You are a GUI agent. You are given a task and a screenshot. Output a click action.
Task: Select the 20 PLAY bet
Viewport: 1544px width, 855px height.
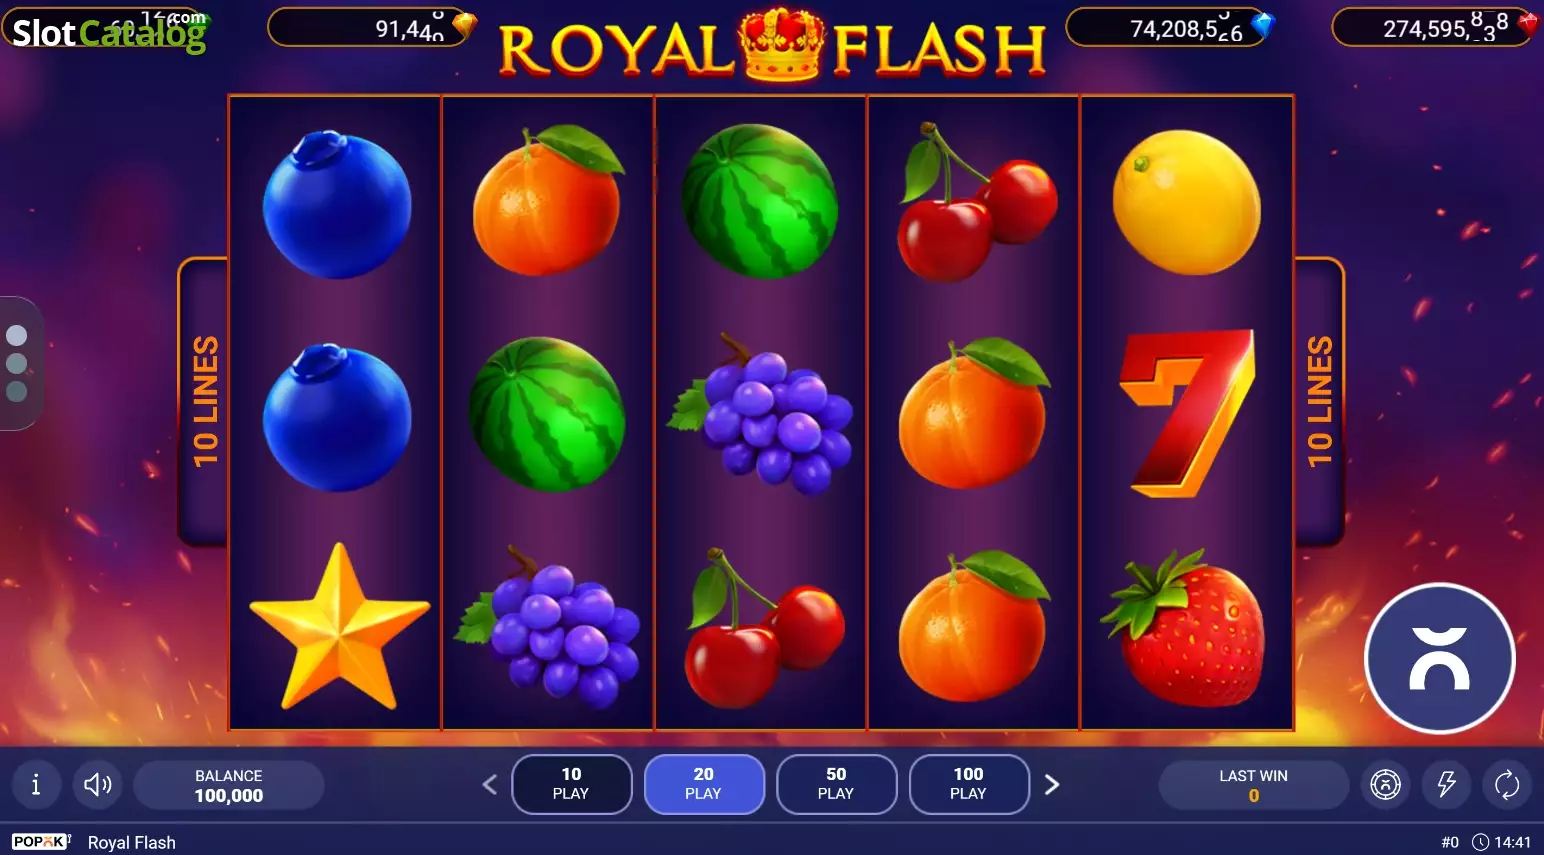[704, 784]
